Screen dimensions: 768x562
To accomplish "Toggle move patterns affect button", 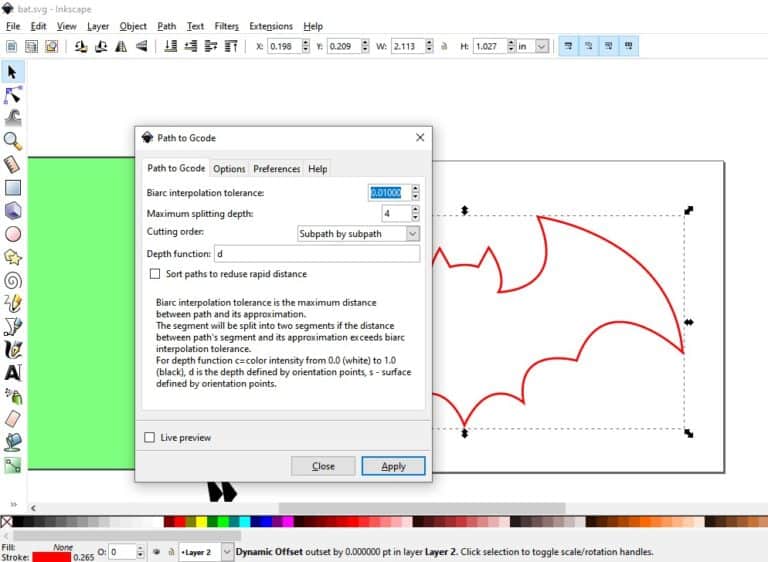I will [x=629, y=46].
